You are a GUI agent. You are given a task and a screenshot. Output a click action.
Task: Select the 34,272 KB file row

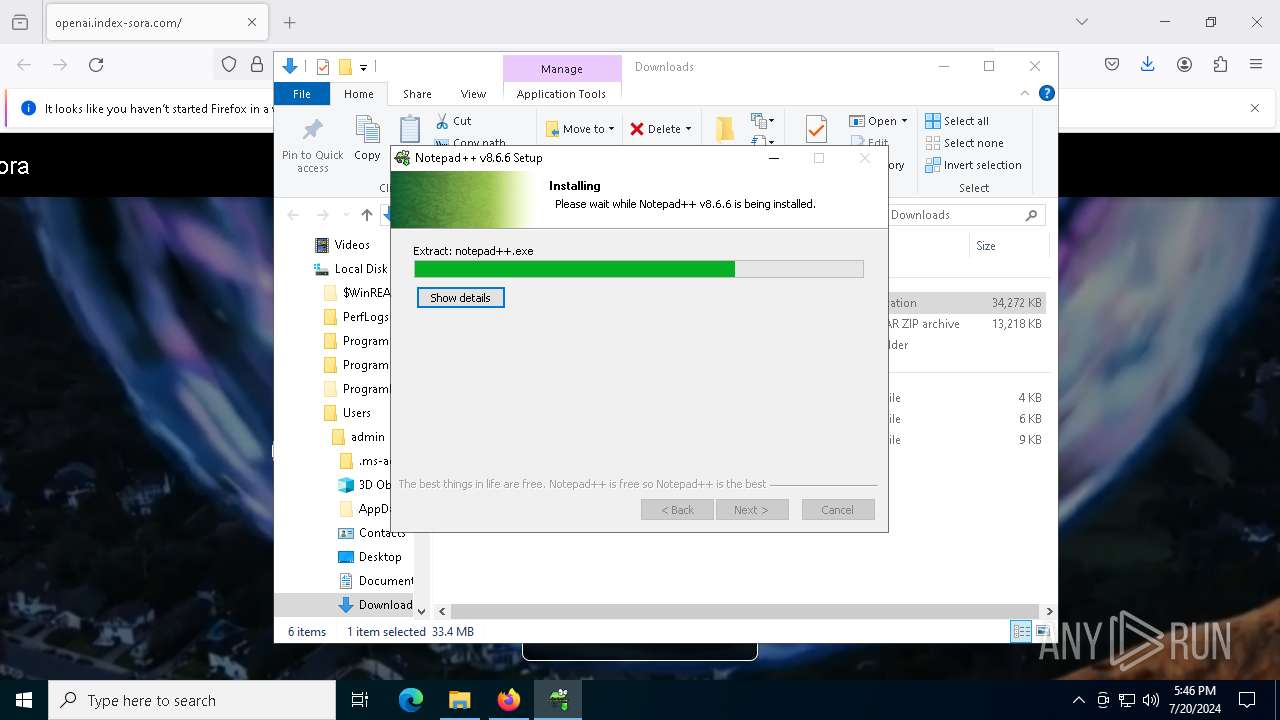[x=967, y=303]
